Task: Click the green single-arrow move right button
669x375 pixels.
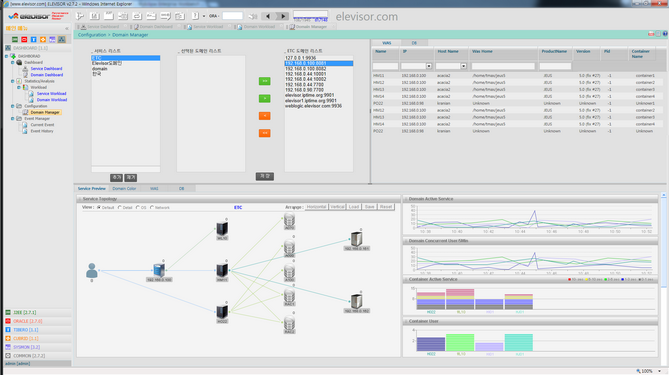Action: (265, 98)
